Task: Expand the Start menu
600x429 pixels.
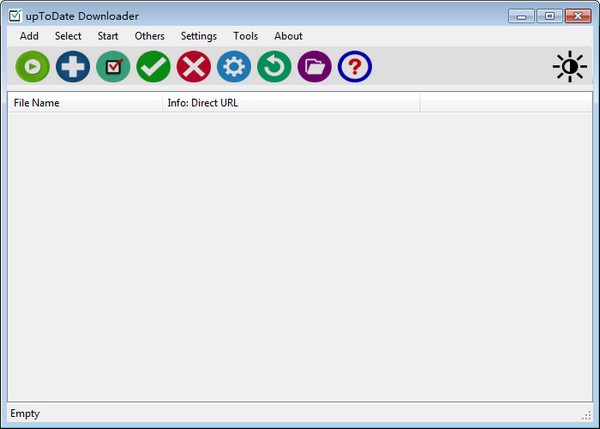Action: 108,36
